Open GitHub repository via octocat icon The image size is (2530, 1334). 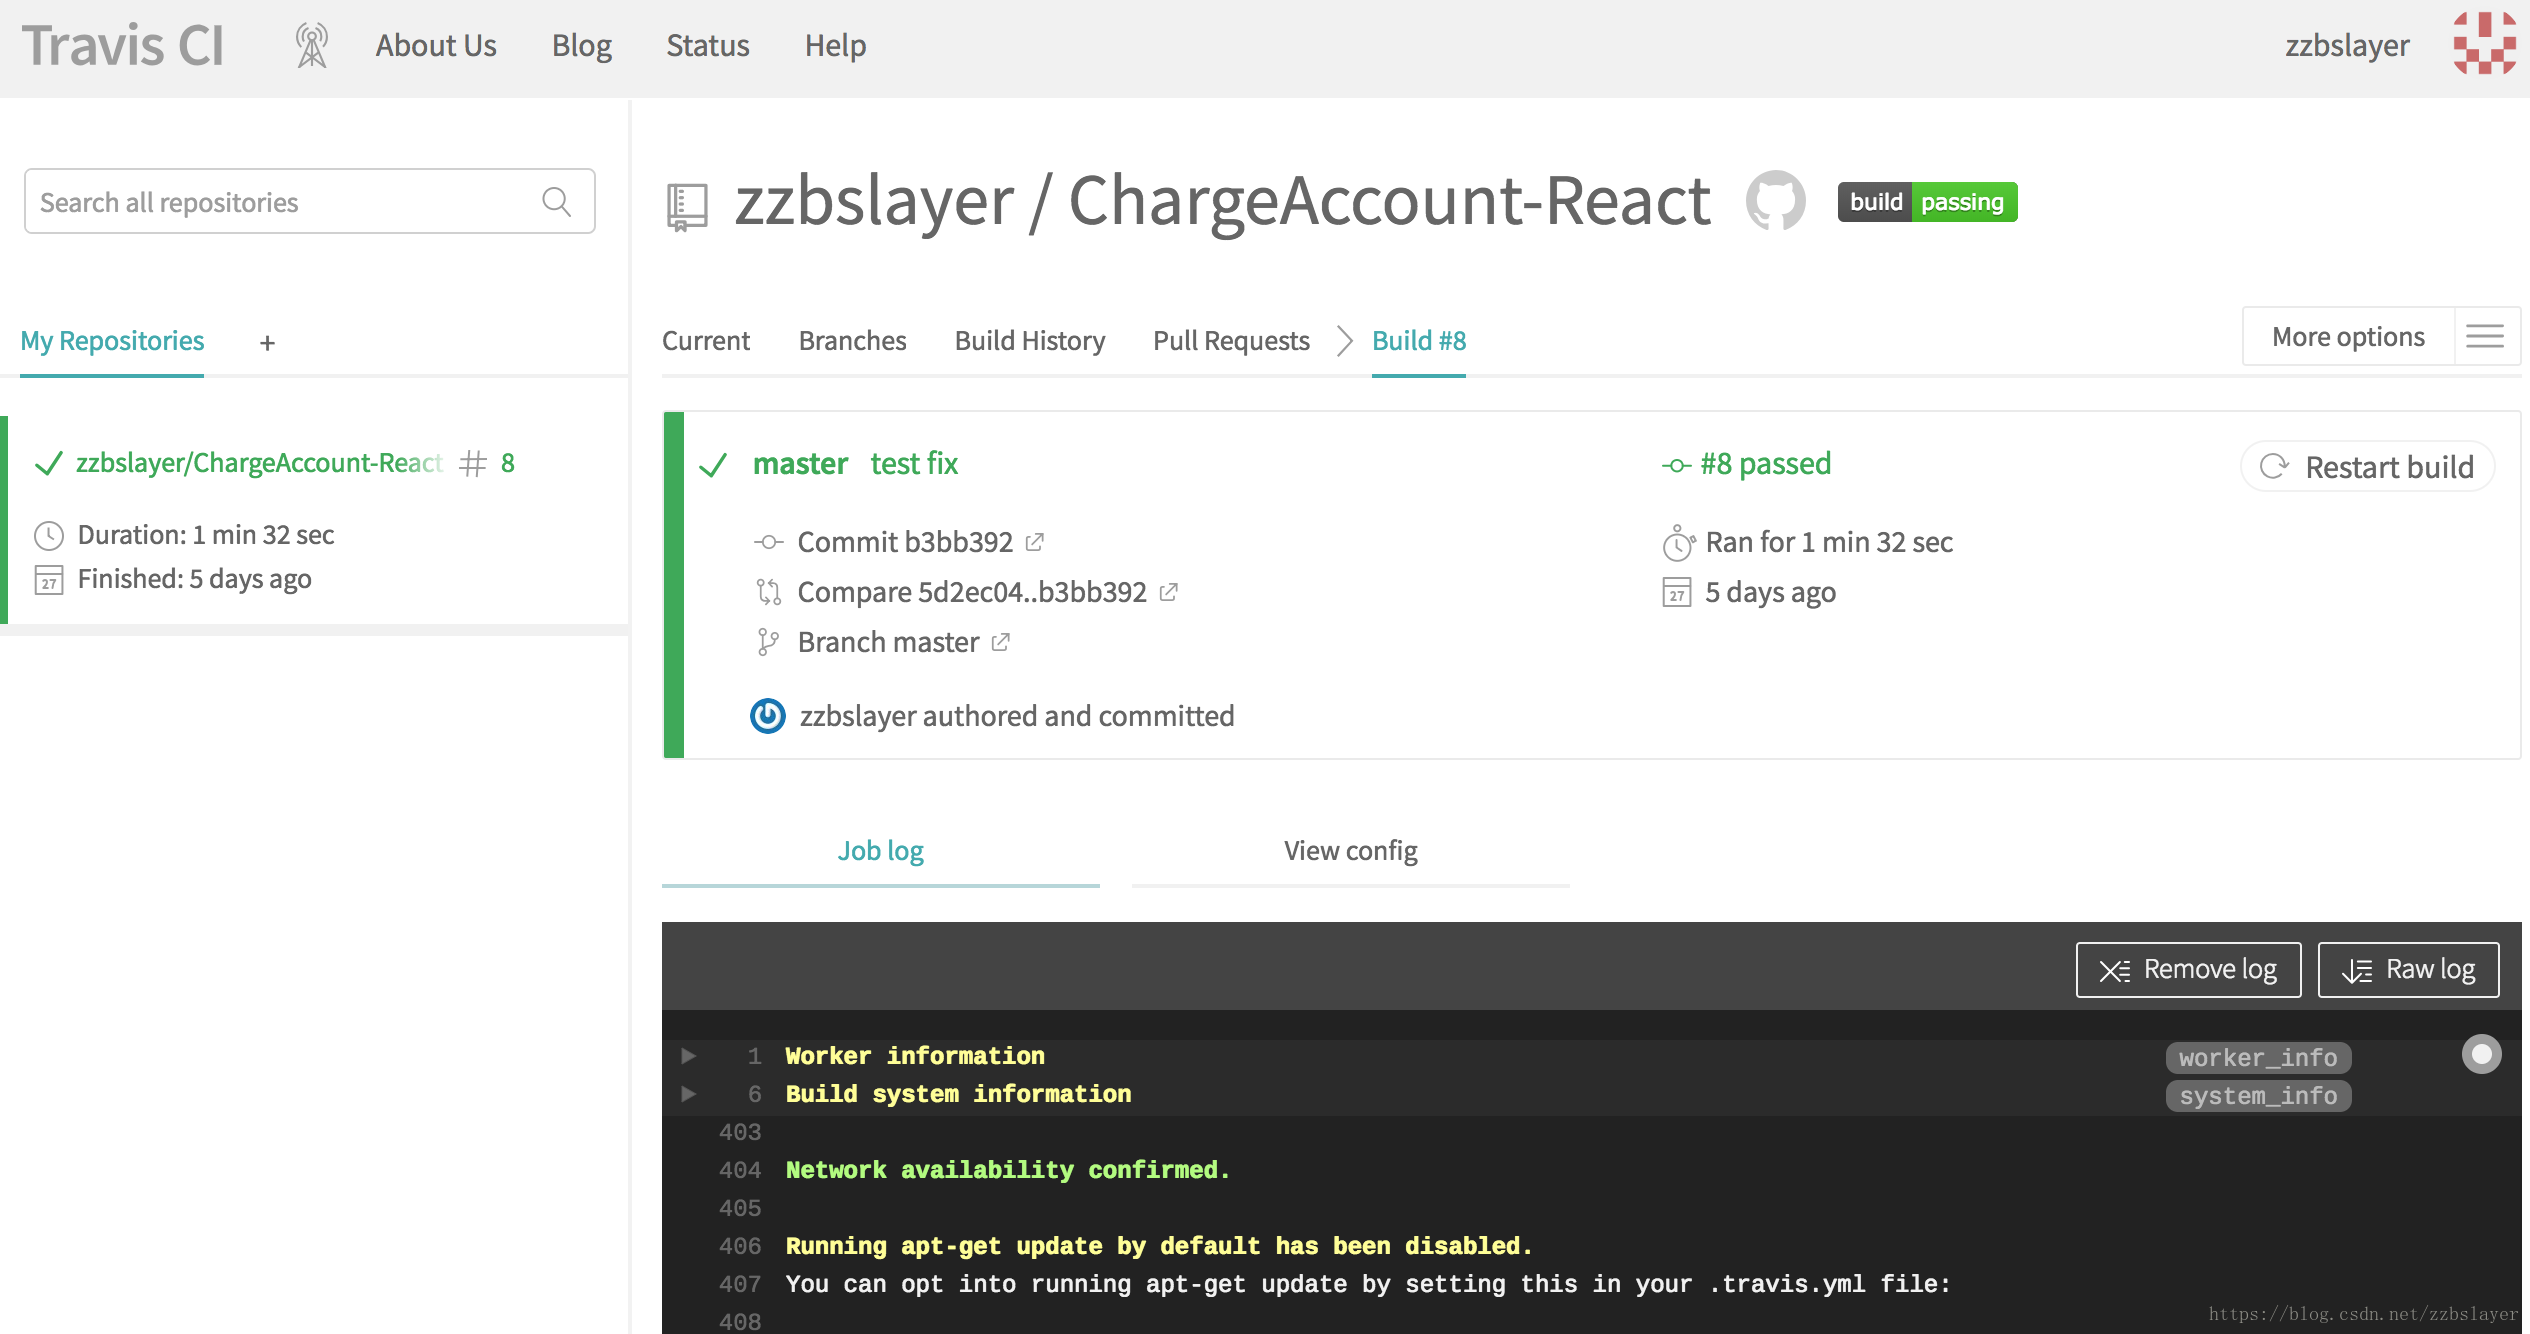[x=1775, y=201]
